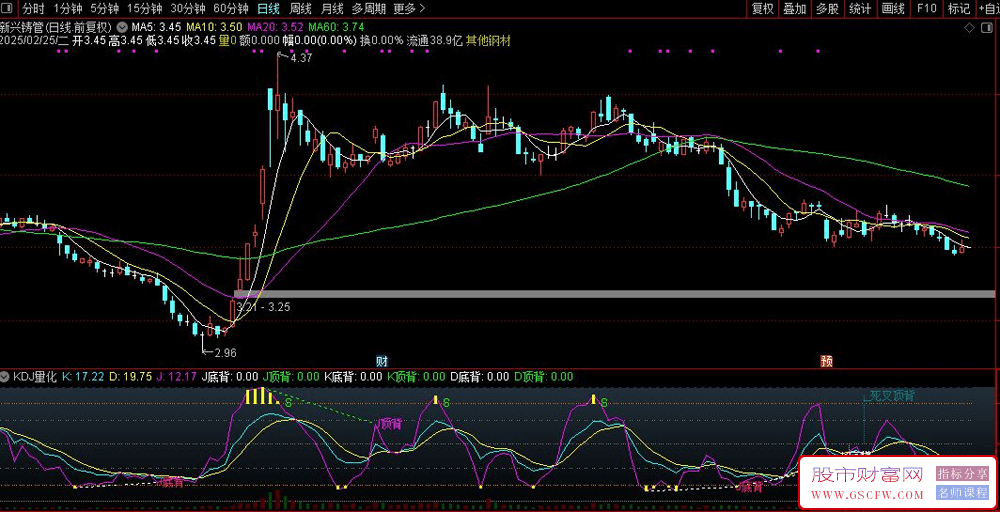The image size is (1000, 512).
Task: Click the gray 3.21-3.25 gap level bar
Action: 600,294
